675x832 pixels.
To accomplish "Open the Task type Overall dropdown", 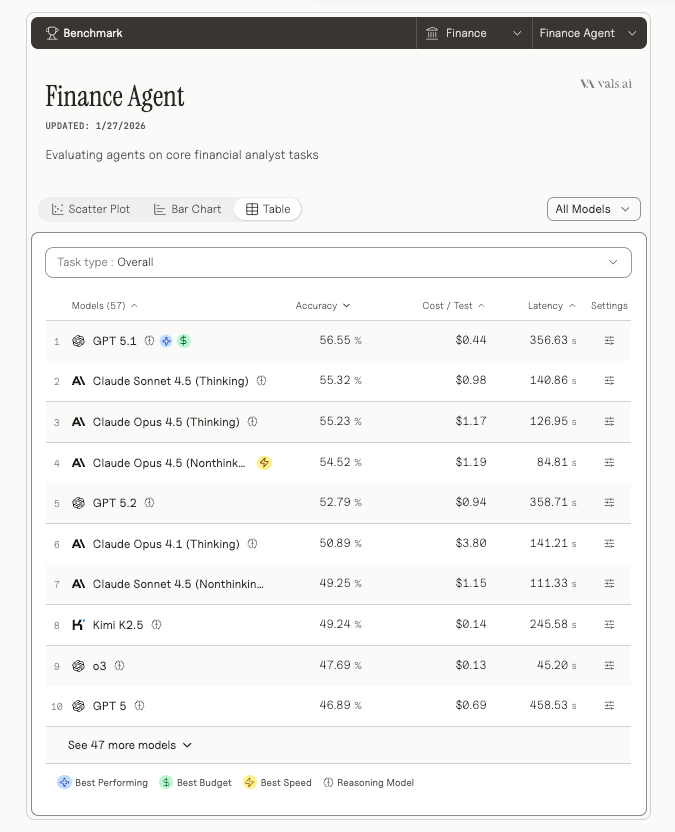I will (x=338, y=261).
